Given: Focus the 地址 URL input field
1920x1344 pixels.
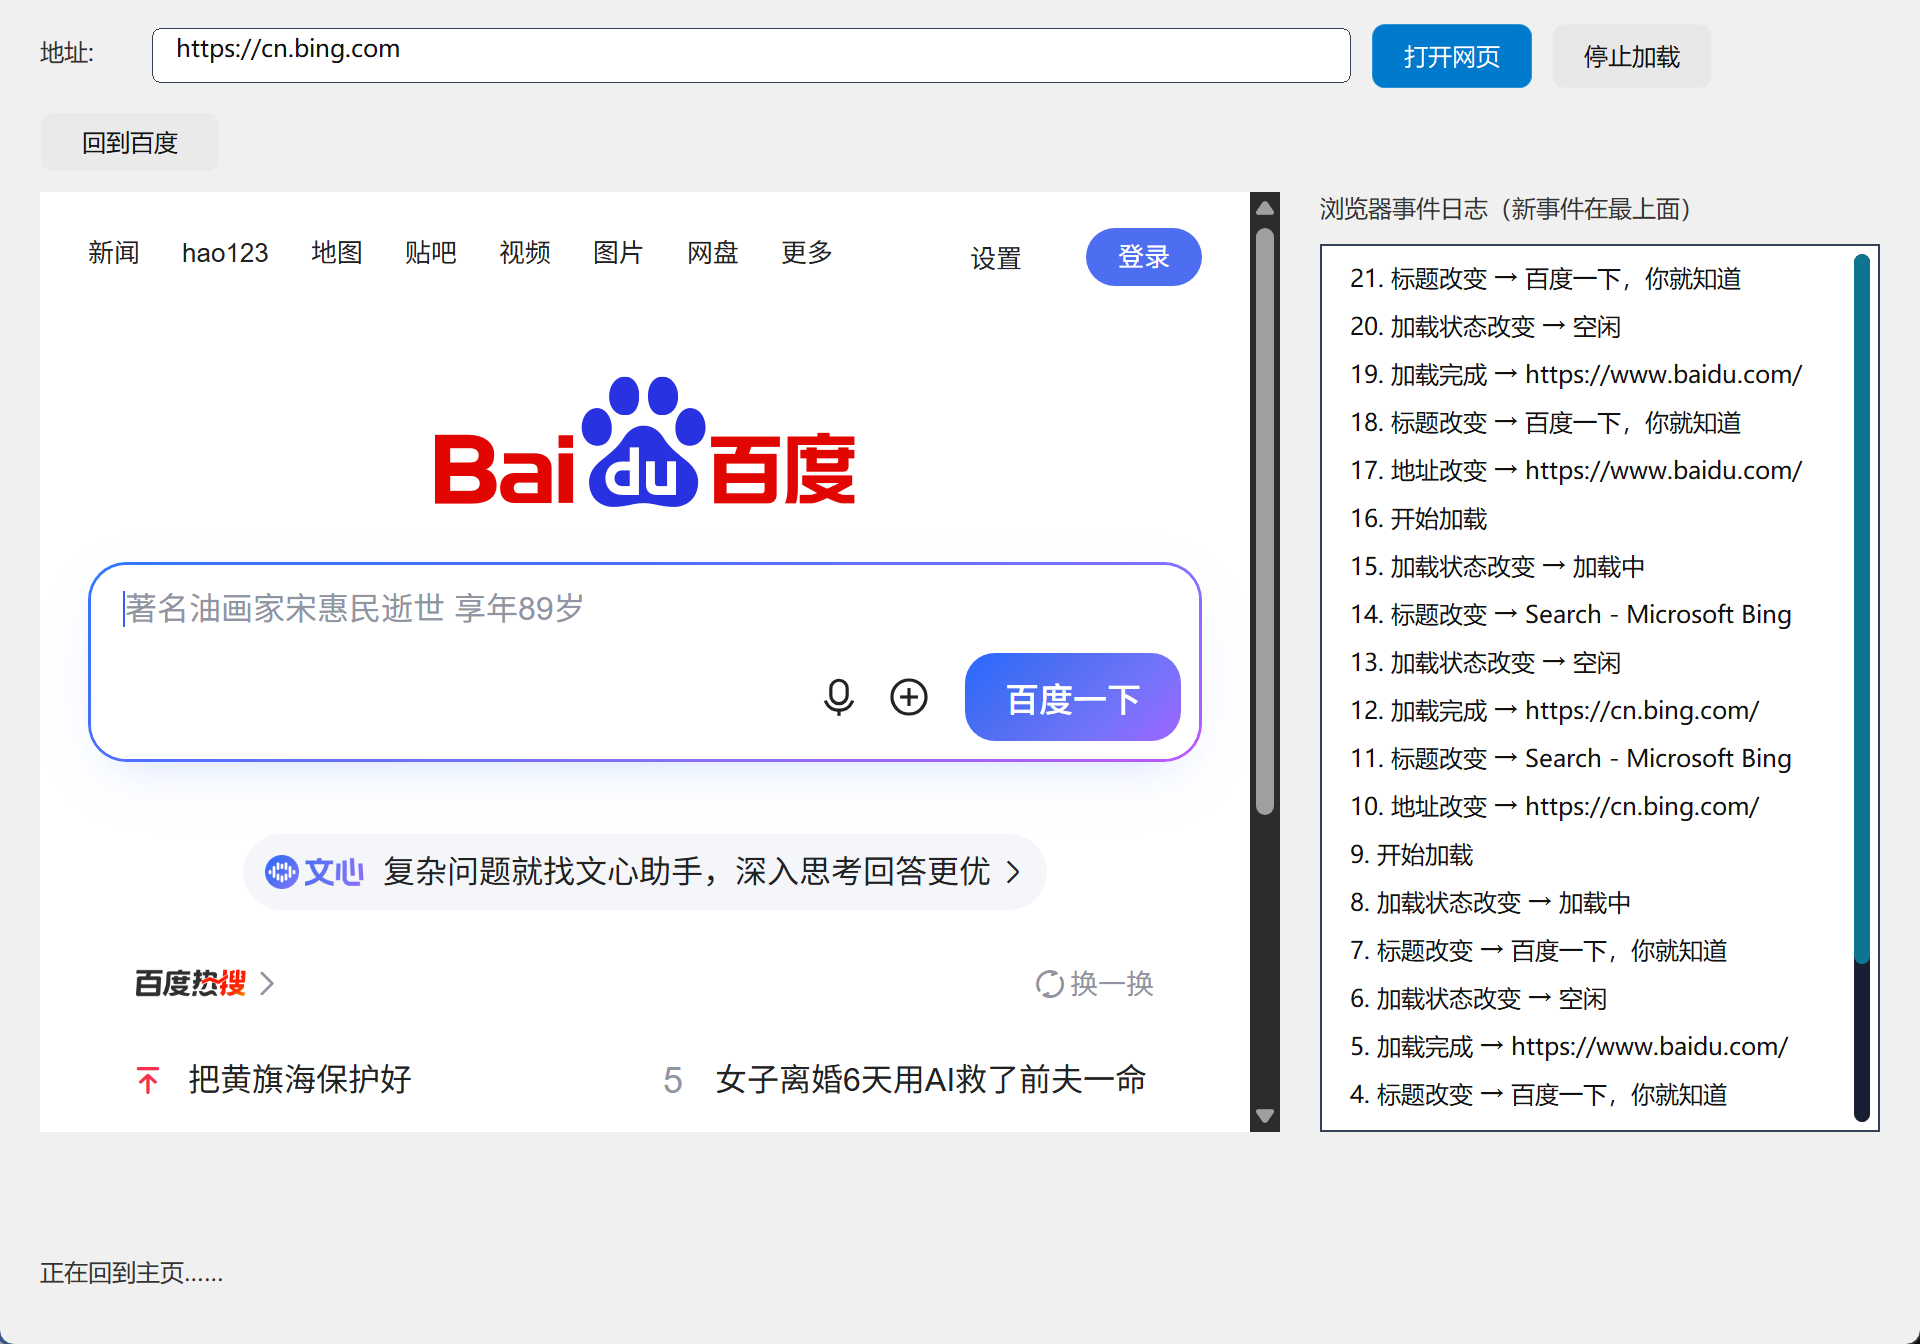Looking at the screenshot, I should [751, 55].
